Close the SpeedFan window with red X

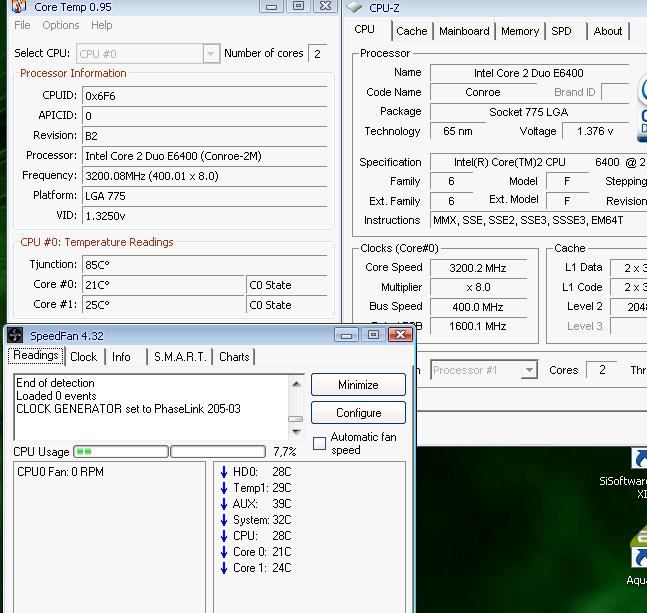click(400, 335)
